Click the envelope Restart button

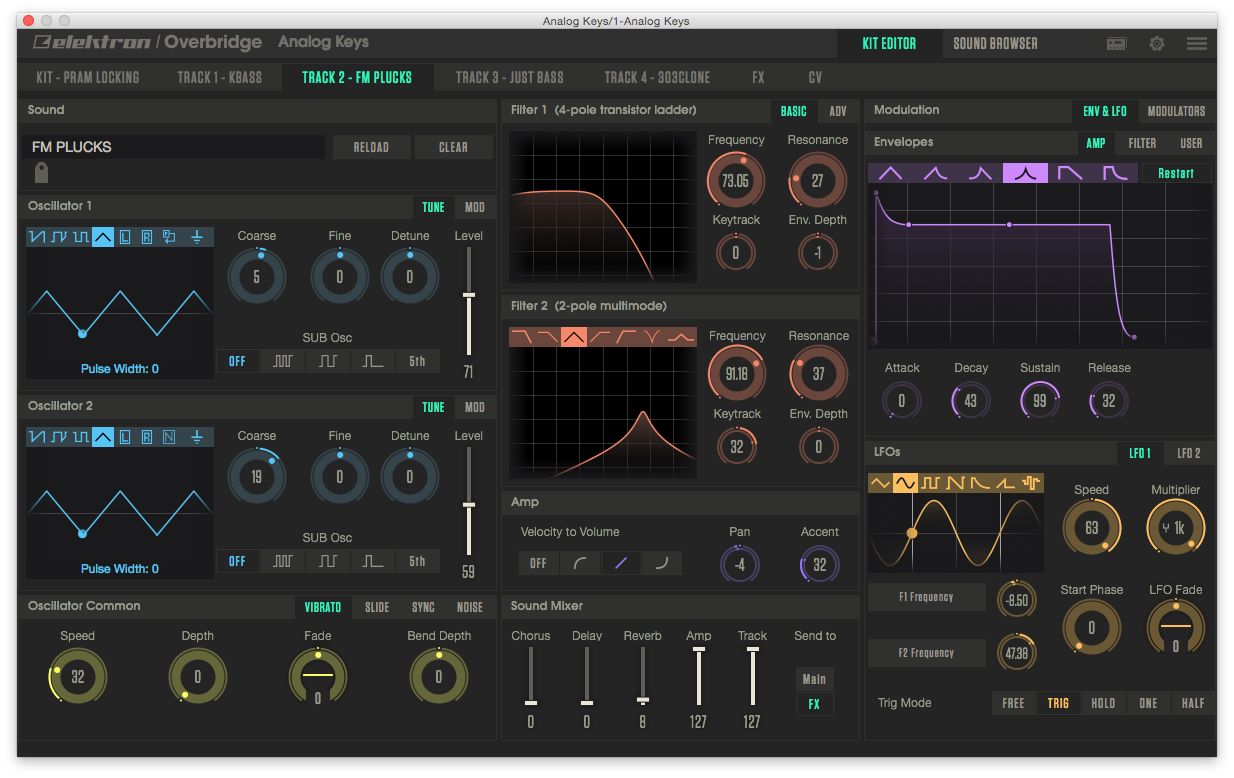1176,173
